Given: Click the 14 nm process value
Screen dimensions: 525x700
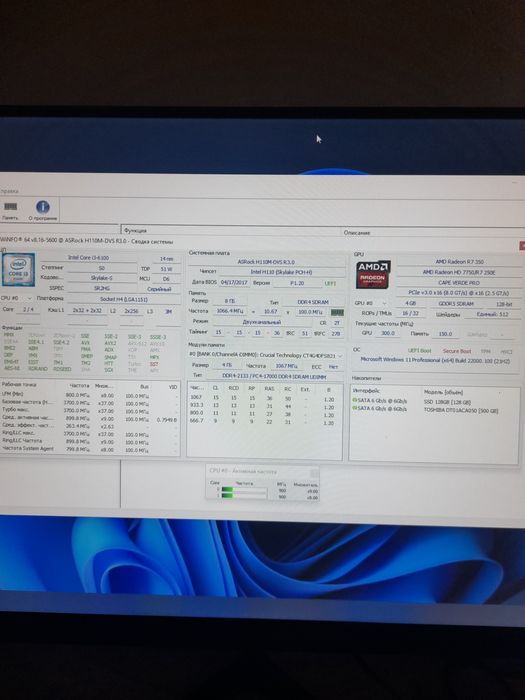Looking at the screenshot, I should 166,258.
